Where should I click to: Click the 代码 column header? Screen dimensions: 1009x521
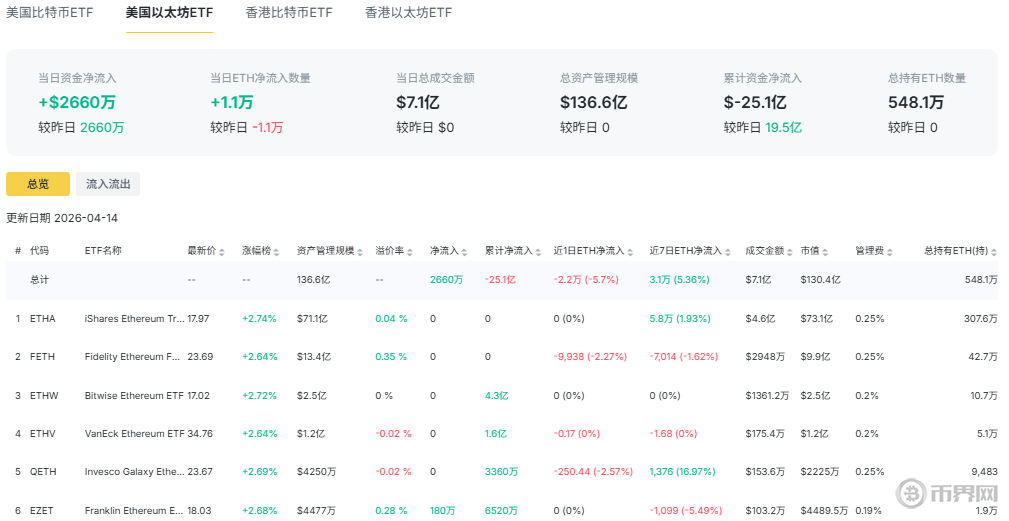39,251
